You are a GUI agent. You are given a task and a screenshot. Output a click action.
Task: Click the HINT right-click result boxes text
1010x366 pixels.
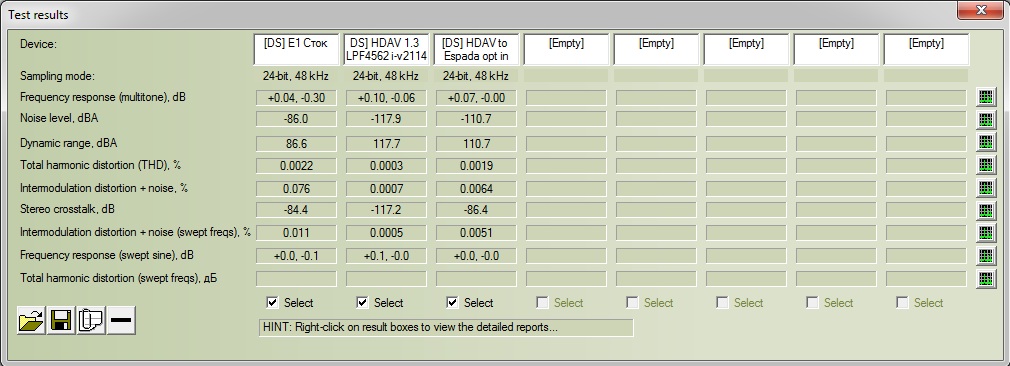pyautogui.click(x=446, y=327)
